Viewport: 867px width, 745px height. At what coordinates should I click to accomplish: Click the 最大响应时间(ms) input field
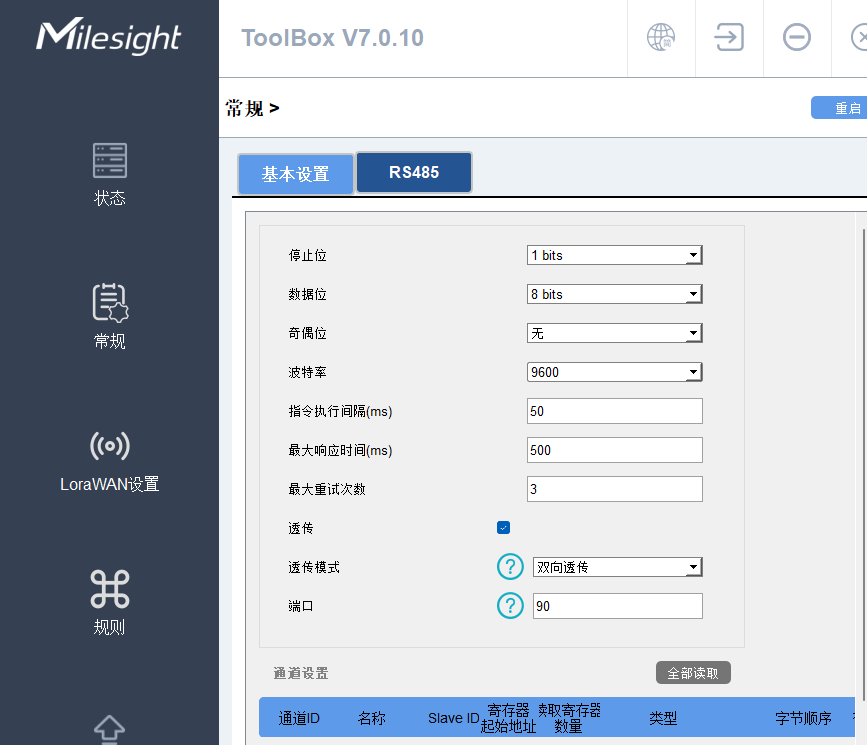[614, 450]
